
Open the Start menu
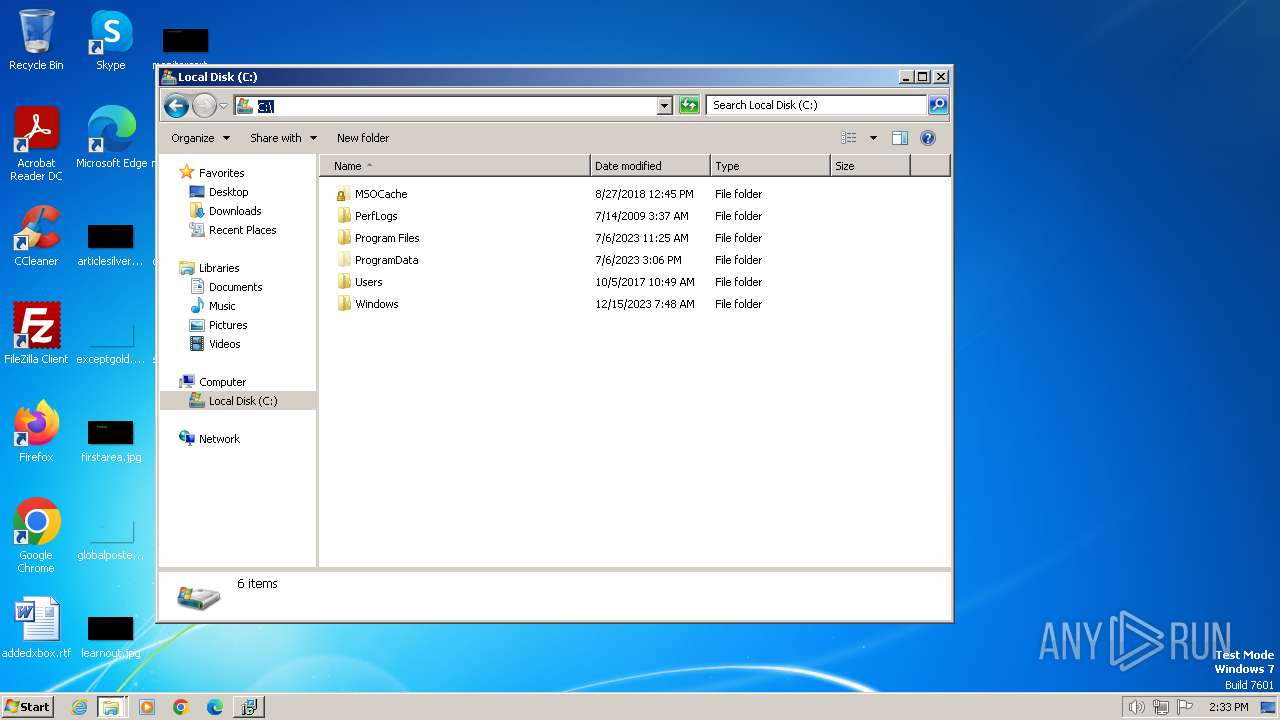pos(28,707)
